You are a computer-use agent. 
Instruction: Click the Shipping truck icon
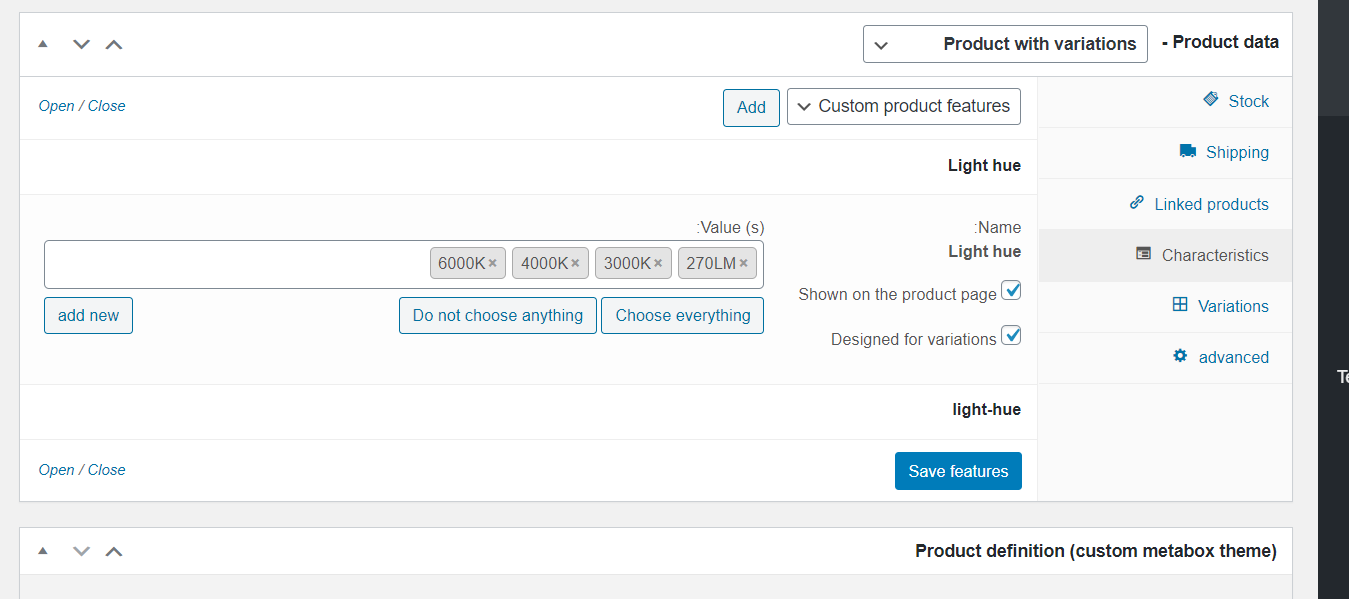coord(1188,151)
